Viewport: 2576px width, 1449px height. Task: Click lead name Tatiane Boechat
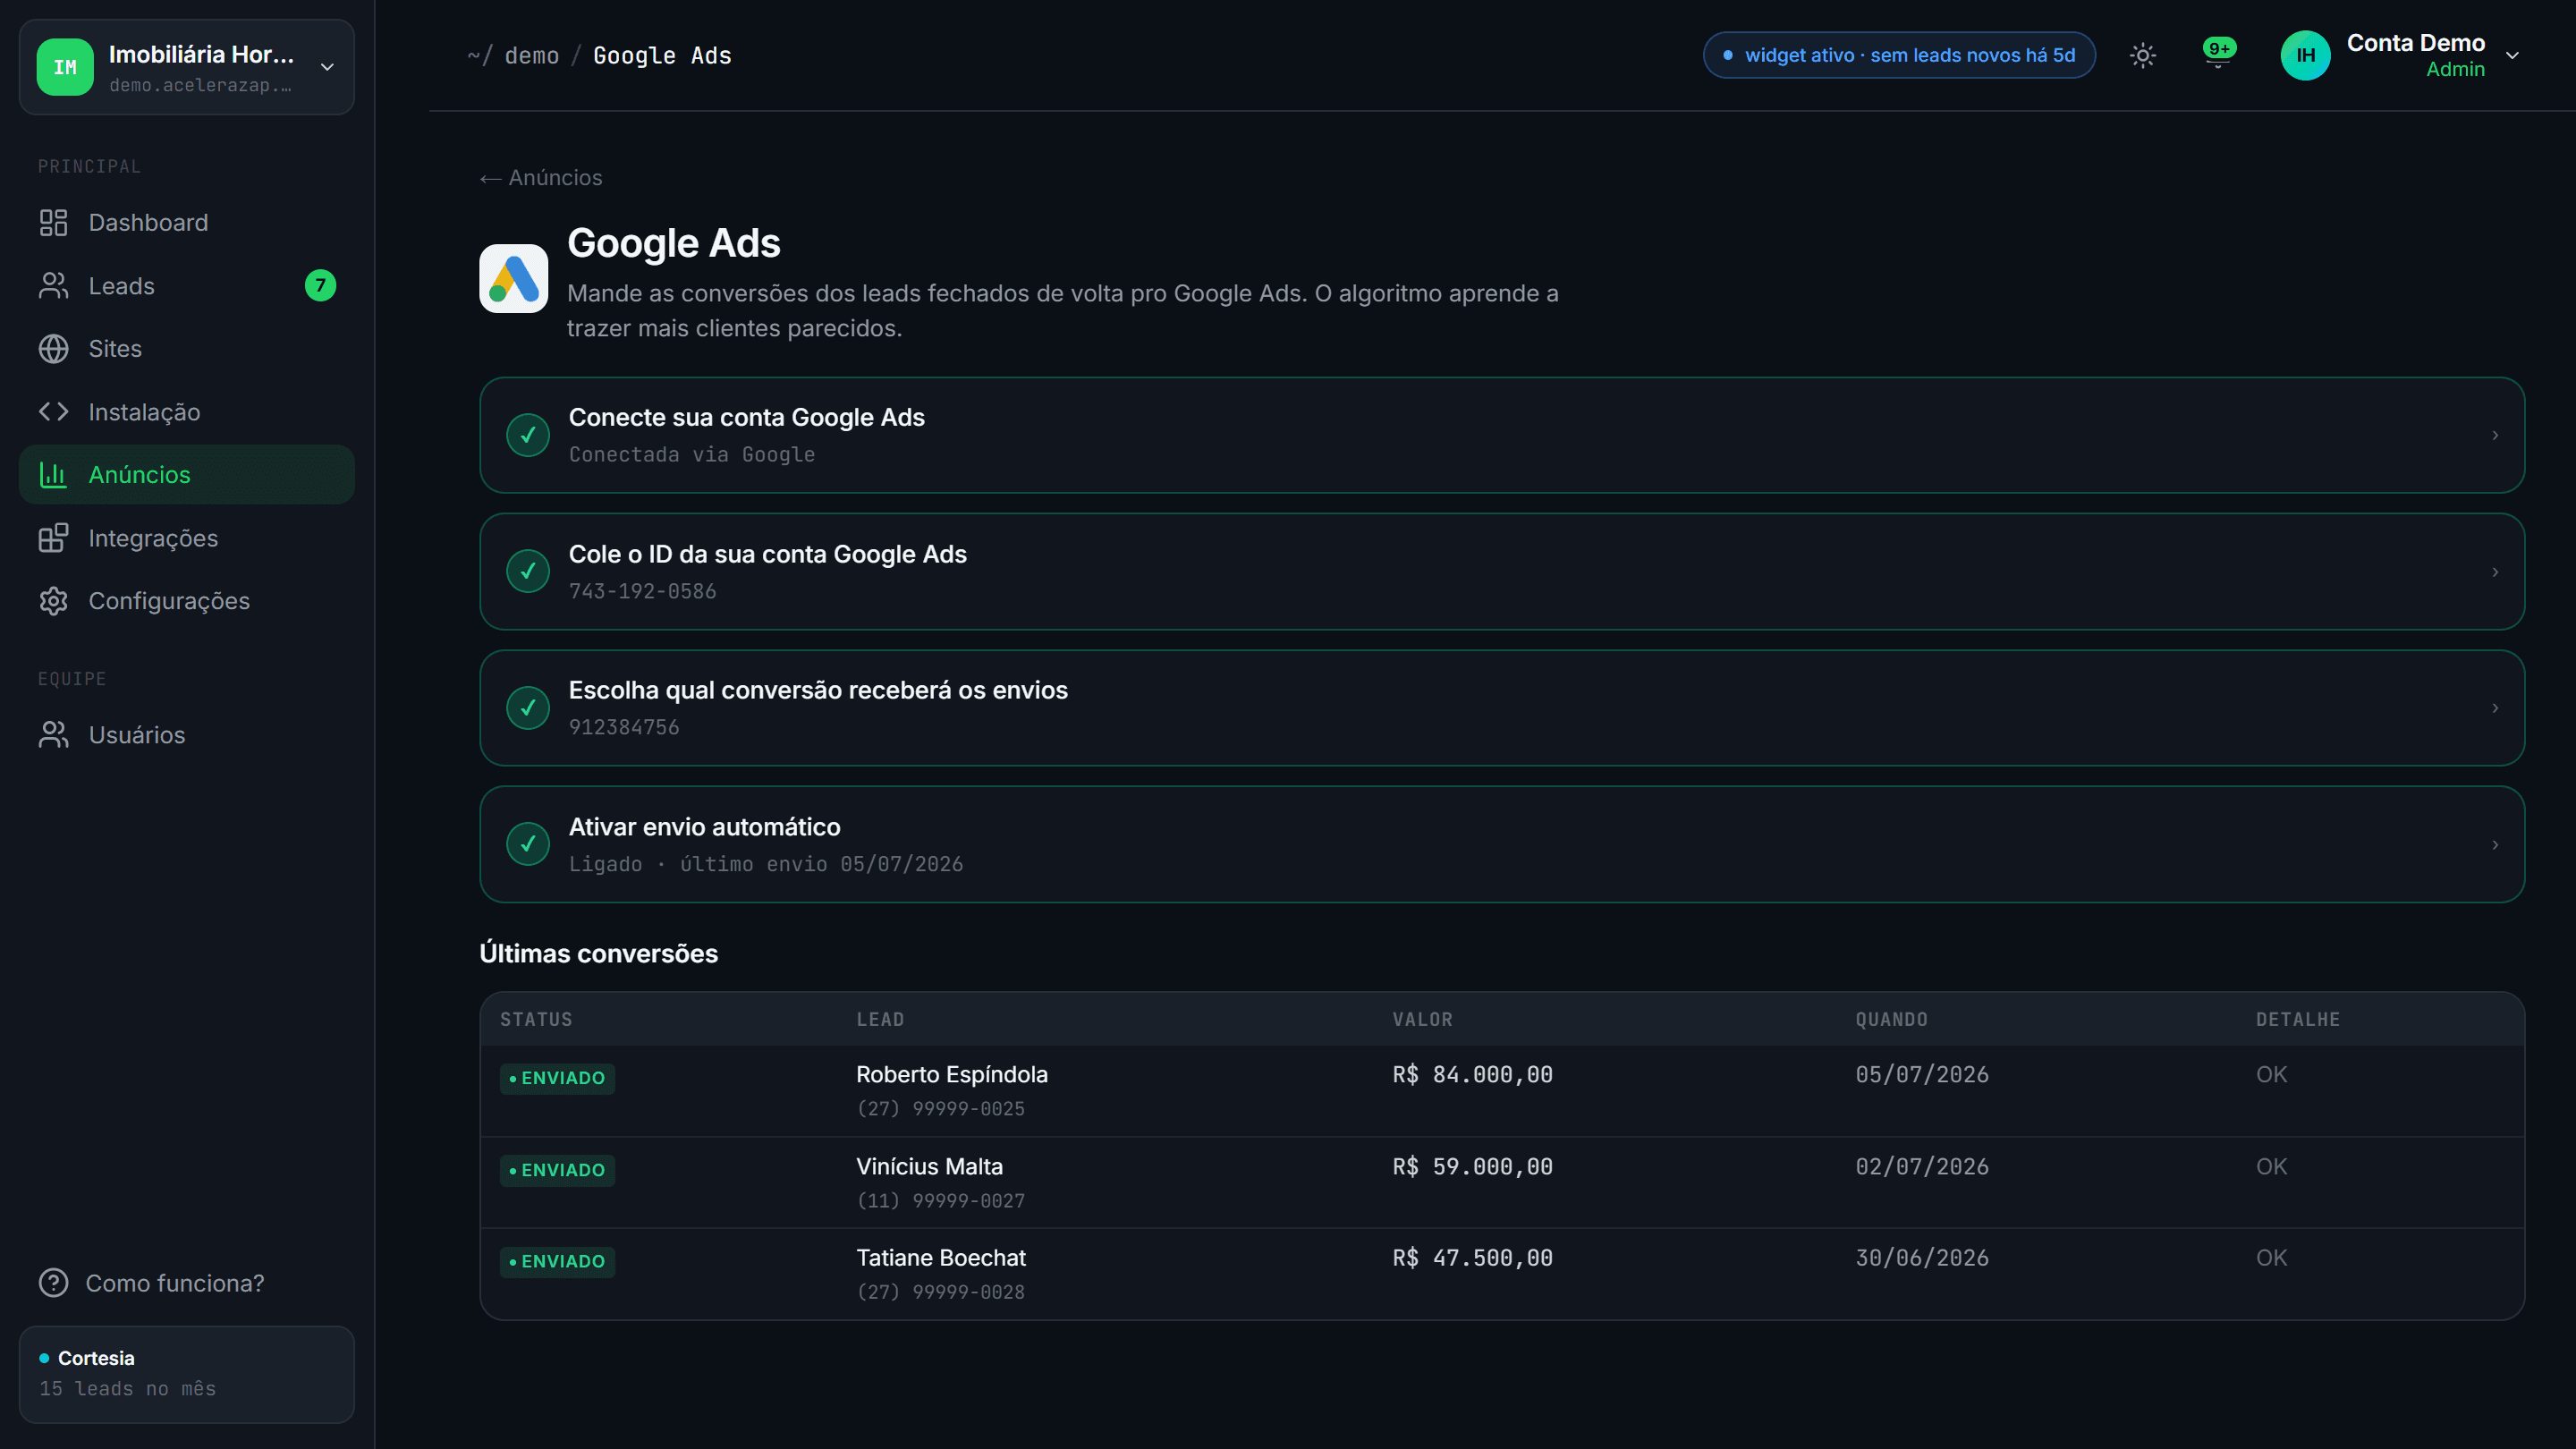coord(941,1258)
